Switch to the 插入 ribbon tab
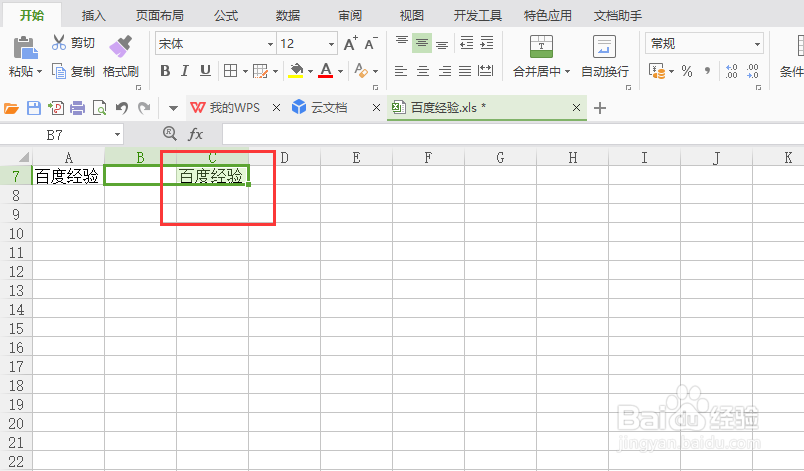The width and height of the screenshot is (804, 471). 93,15
